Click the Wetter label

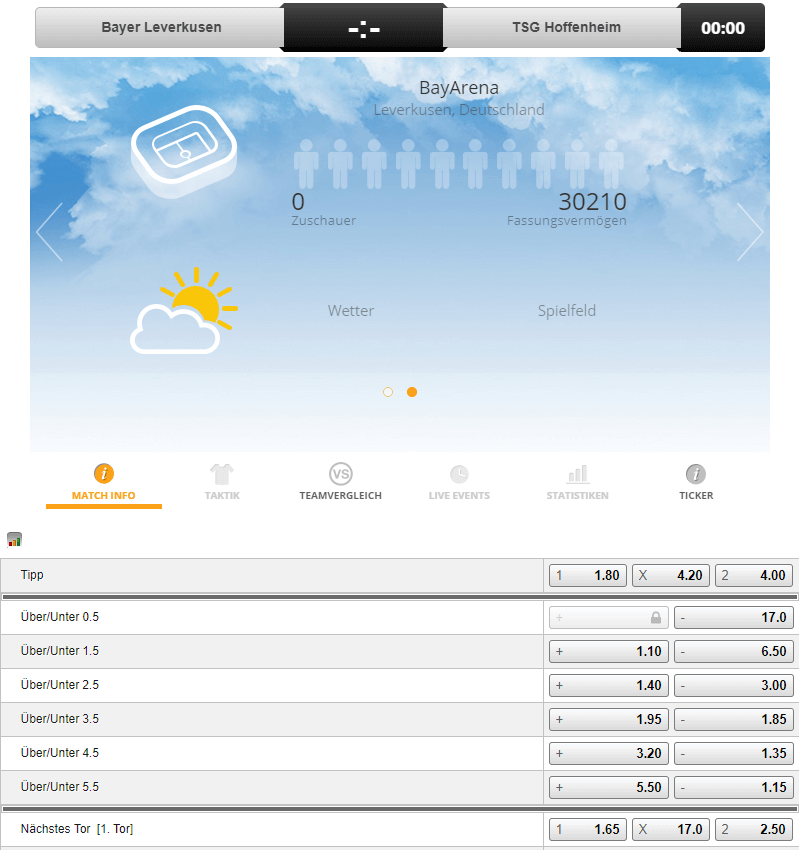click(x=351, y=311)
